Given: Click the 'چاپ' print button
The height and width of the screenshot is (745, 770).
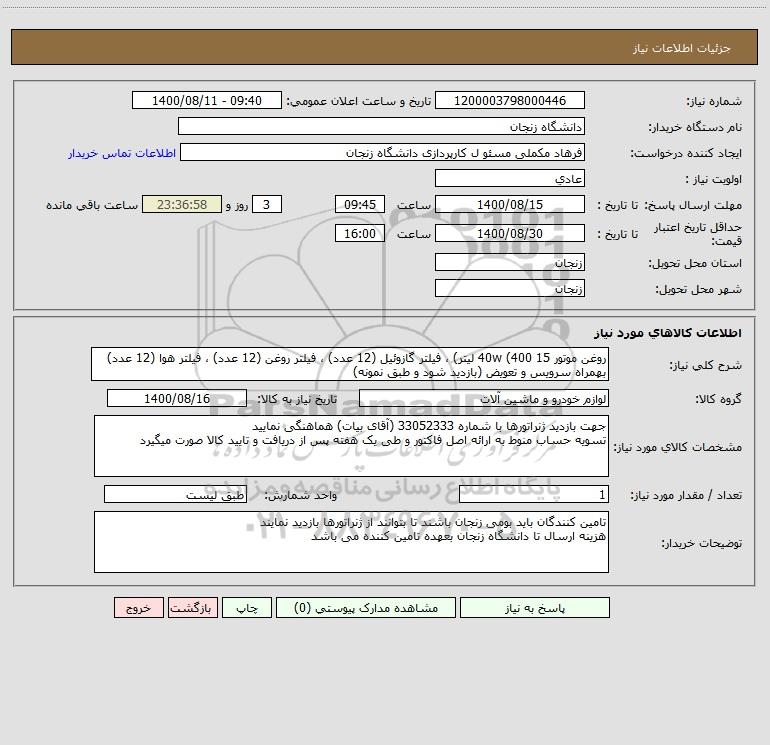Looking at the screenshot, I should point(247,608).
